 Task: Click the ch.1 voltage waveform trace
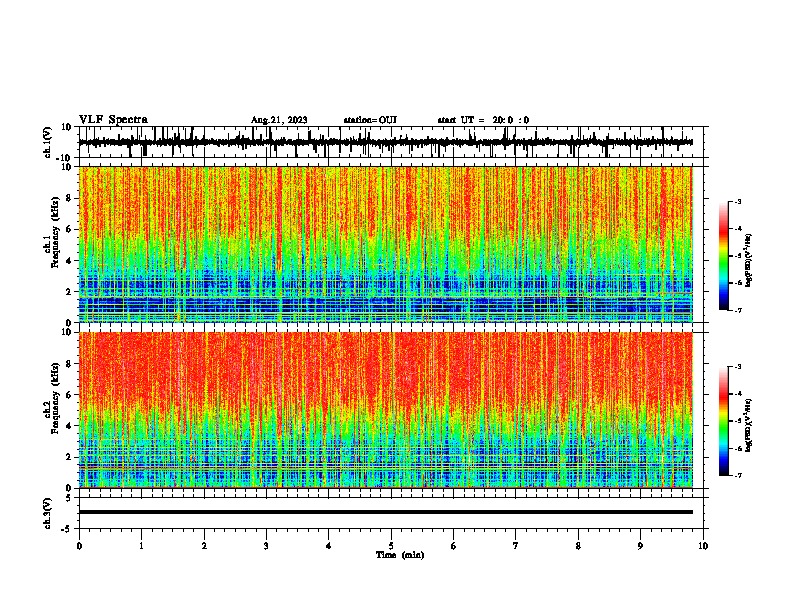[385, 142]
